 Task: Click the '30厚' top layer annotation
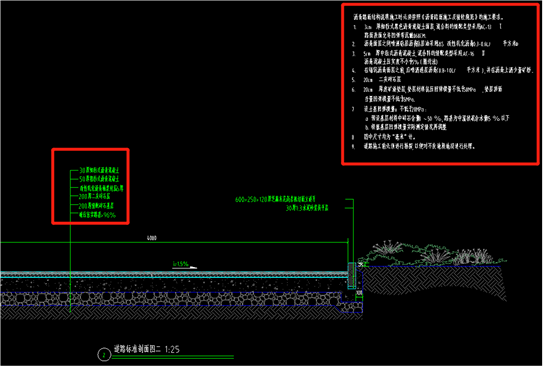(x=99, y=170)
